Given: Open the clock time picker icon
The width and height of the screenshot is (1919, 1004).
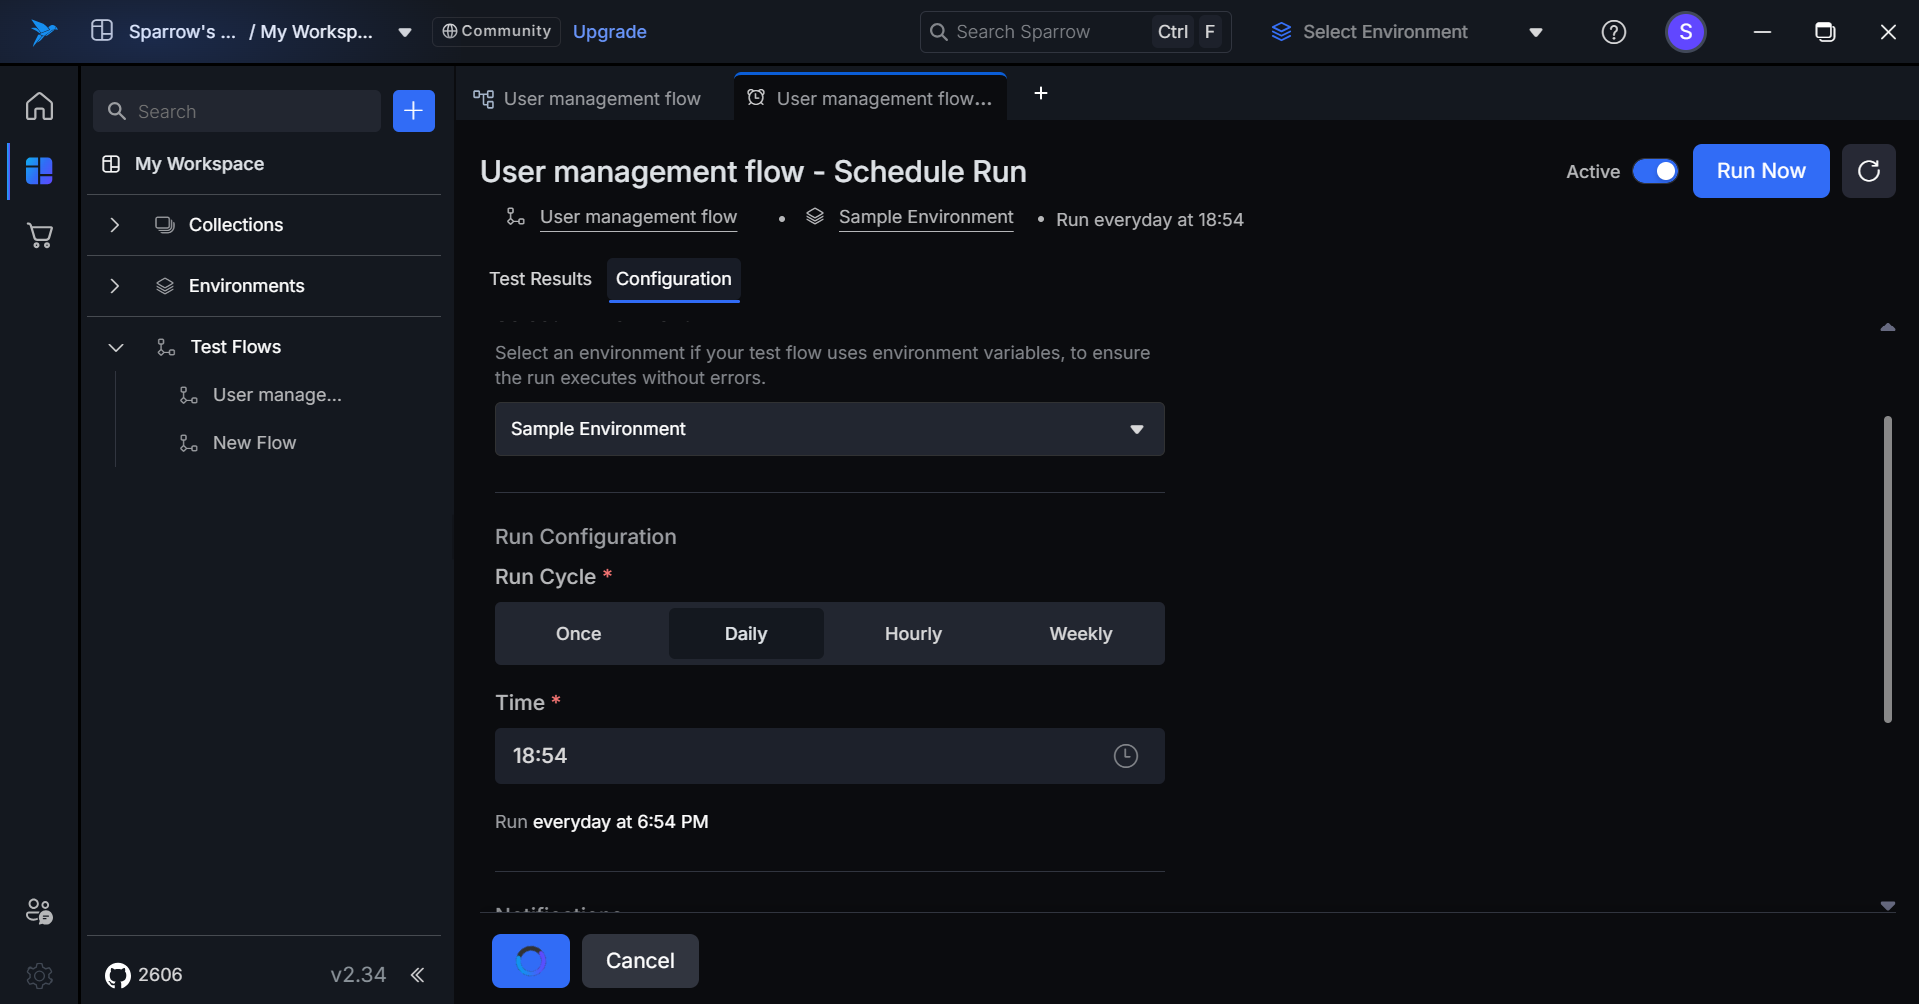Looking at the screenshot, I should (x=1125, y=756).
